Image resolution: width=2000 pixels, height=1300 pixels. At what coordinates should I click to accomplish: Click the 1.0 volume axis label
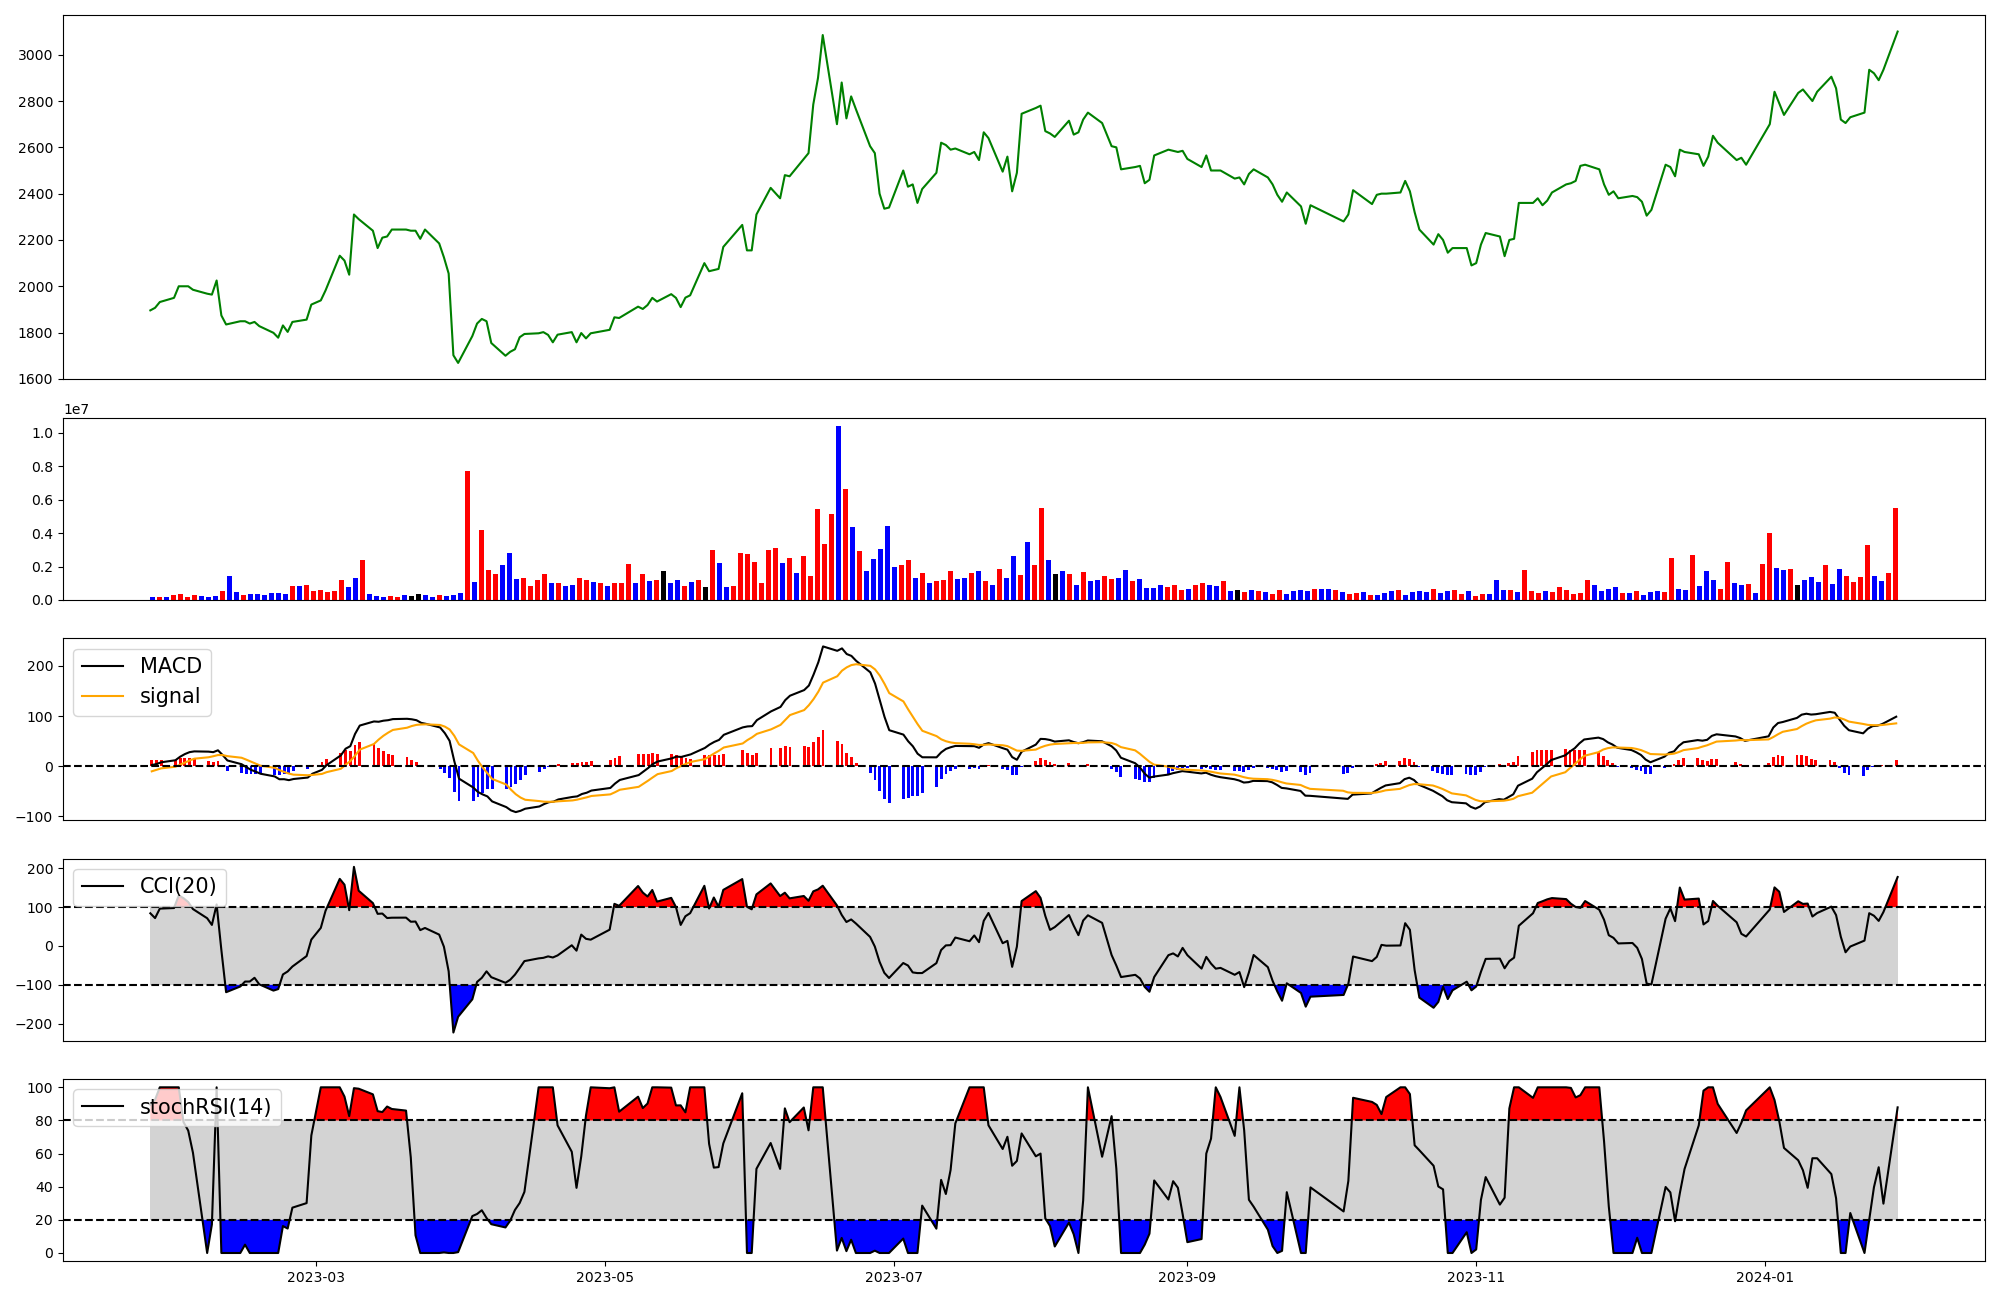point(43,433)
